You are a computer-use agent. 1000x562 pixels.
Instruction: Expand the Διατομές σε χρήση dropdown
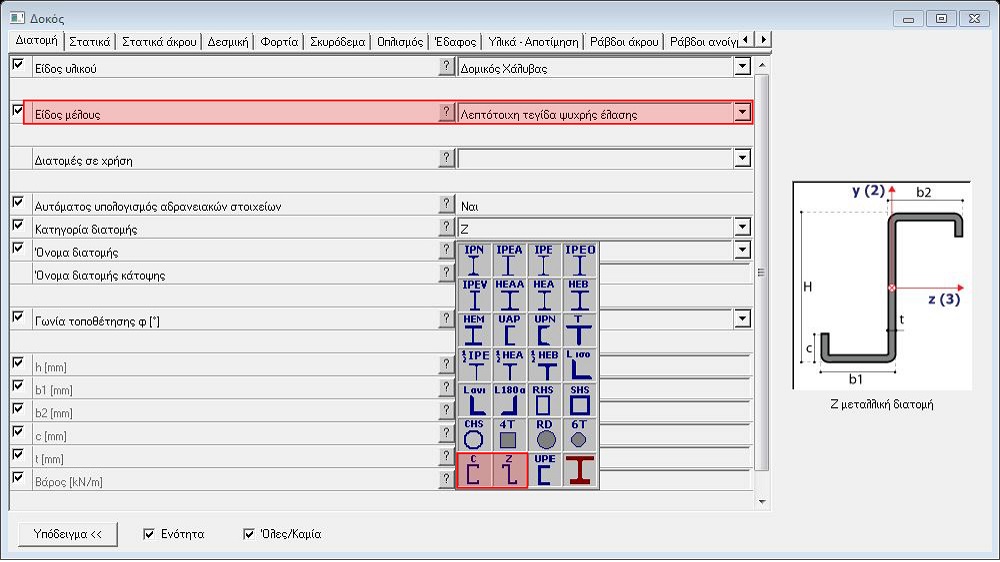point(741,158)
